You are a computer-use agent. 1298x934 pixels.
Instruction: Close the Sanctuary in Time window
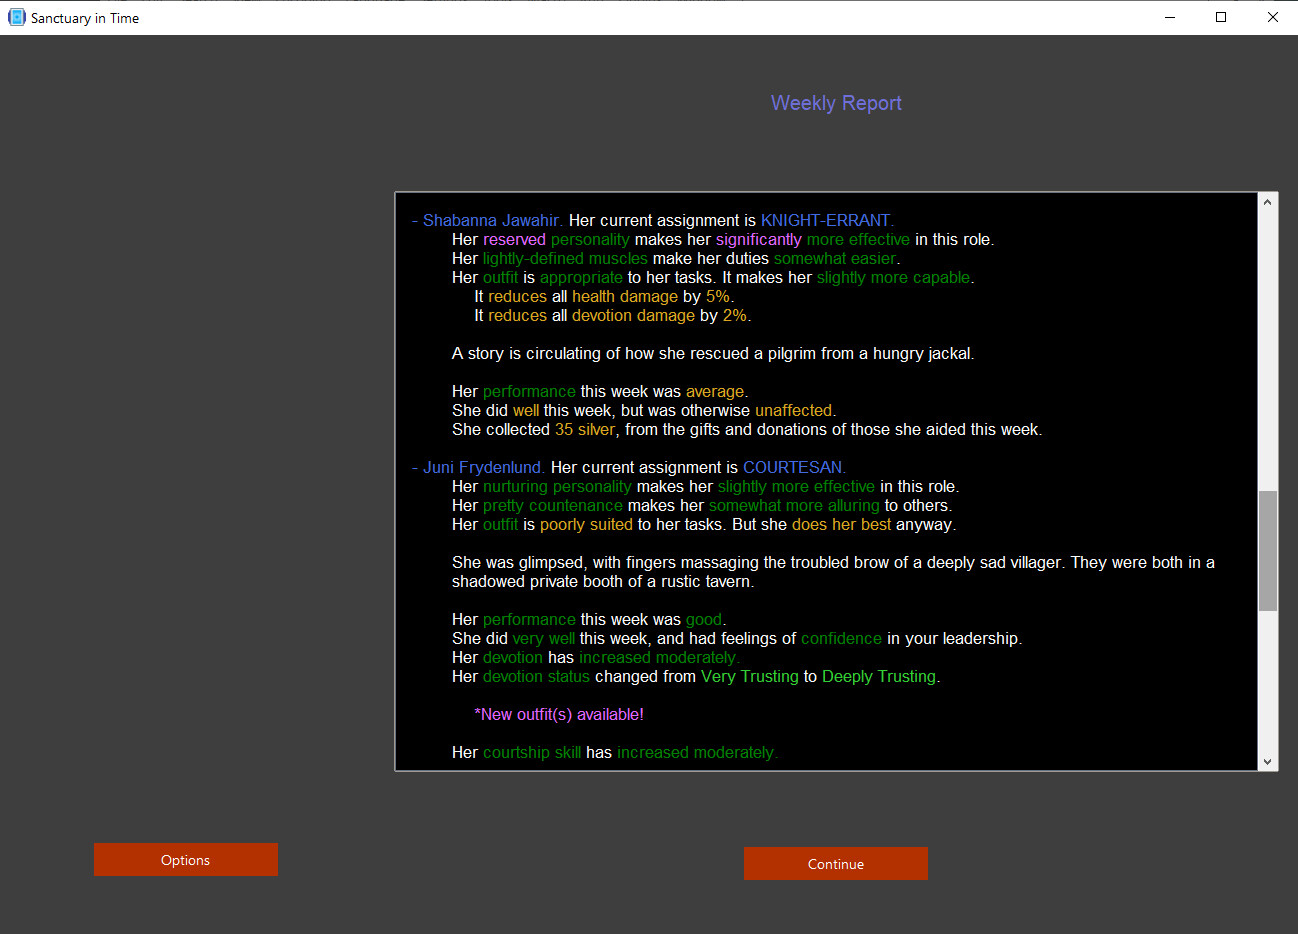(1272, 17)
